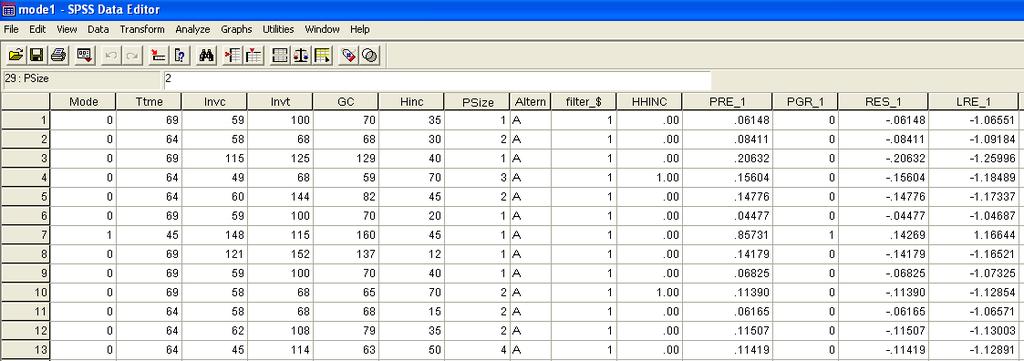The height and width of the screenshot is (361, 1024).
Task: Save the data file via floppy icon
Action: (37, 55)
